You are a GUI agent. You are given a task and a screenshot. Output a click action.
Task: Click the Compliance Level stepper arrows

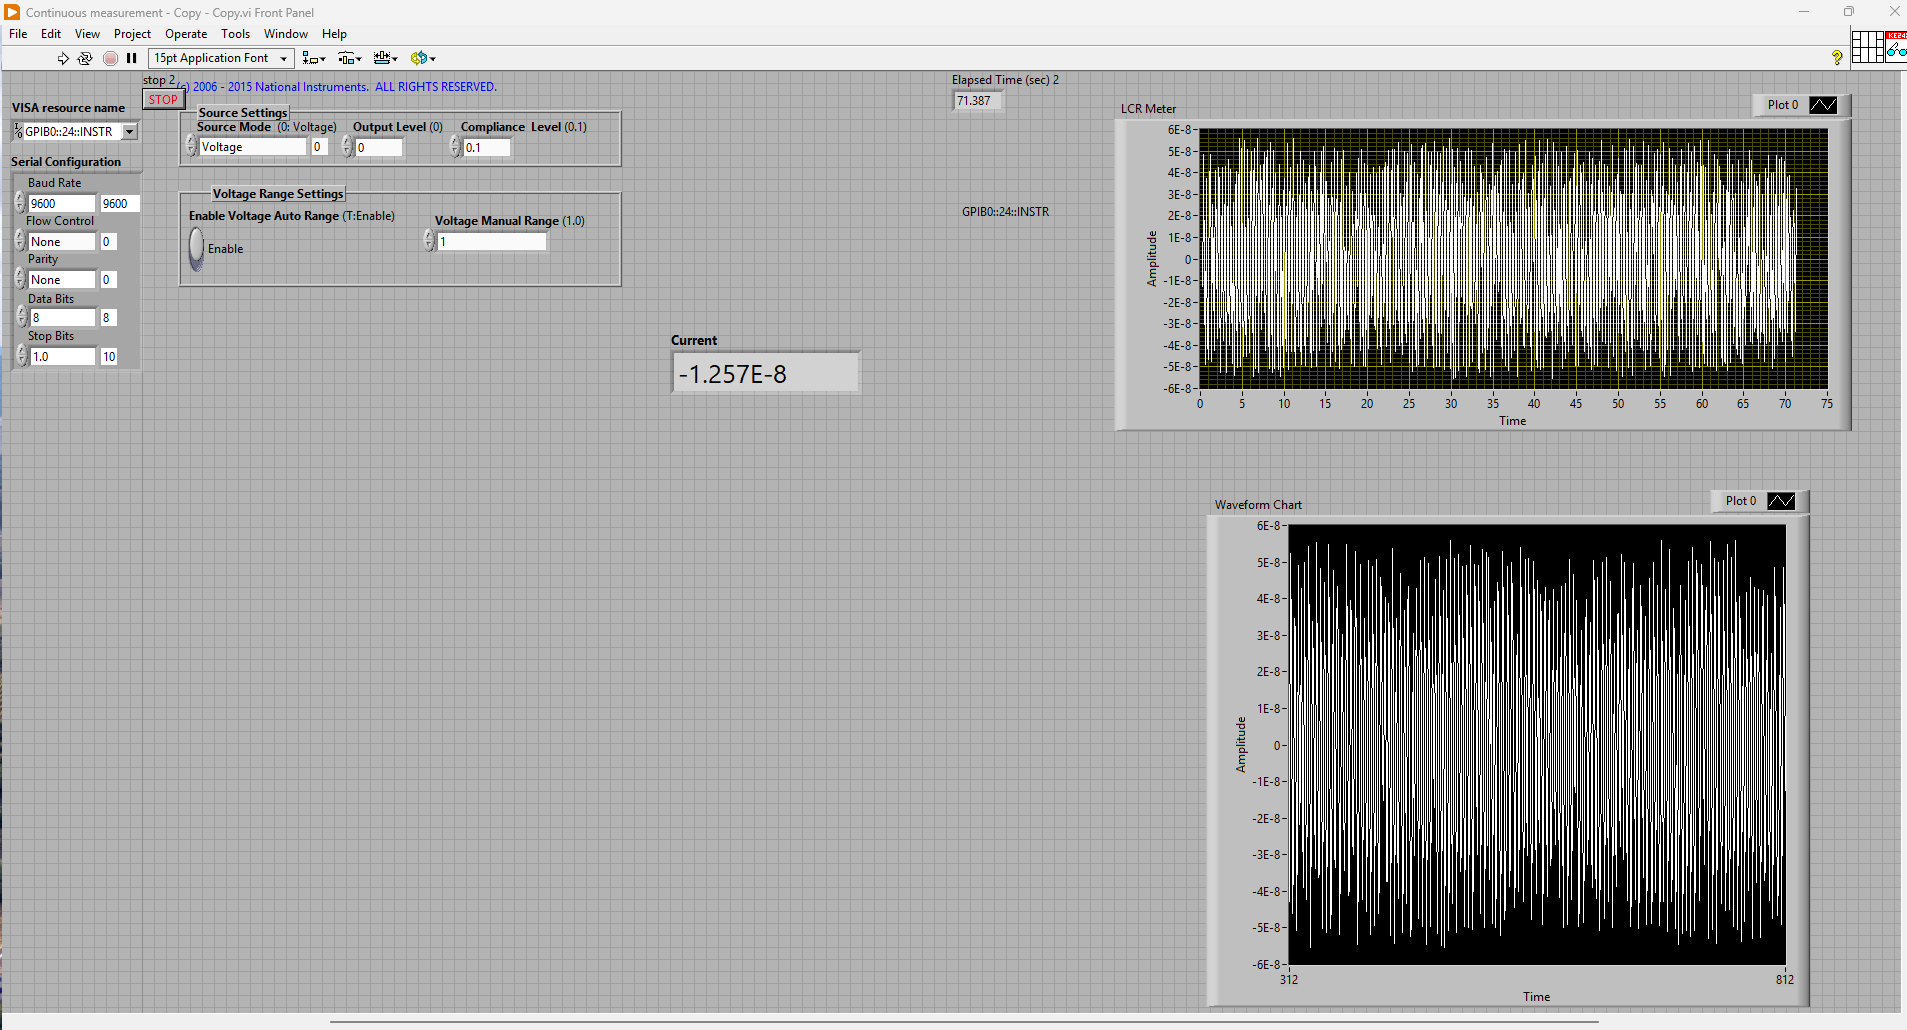pyautogui.click(x=455, y=147)
